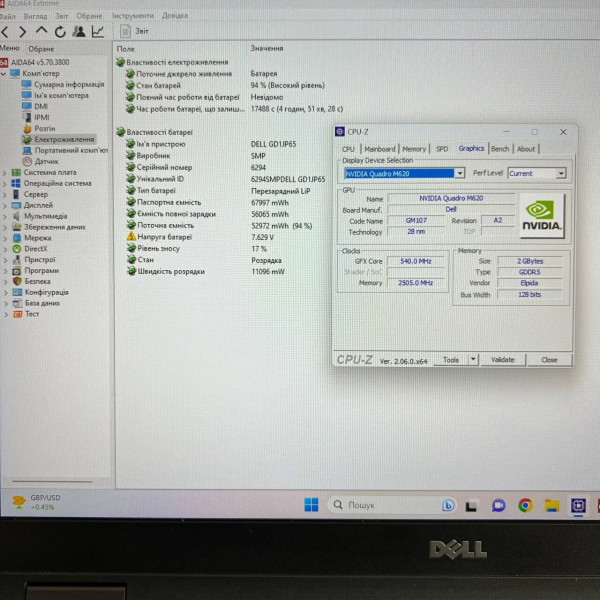The width and height of the screenshot is (600, 600).
Task: Open the user manager icon in toolbar
Action: (x=79, y=31)
